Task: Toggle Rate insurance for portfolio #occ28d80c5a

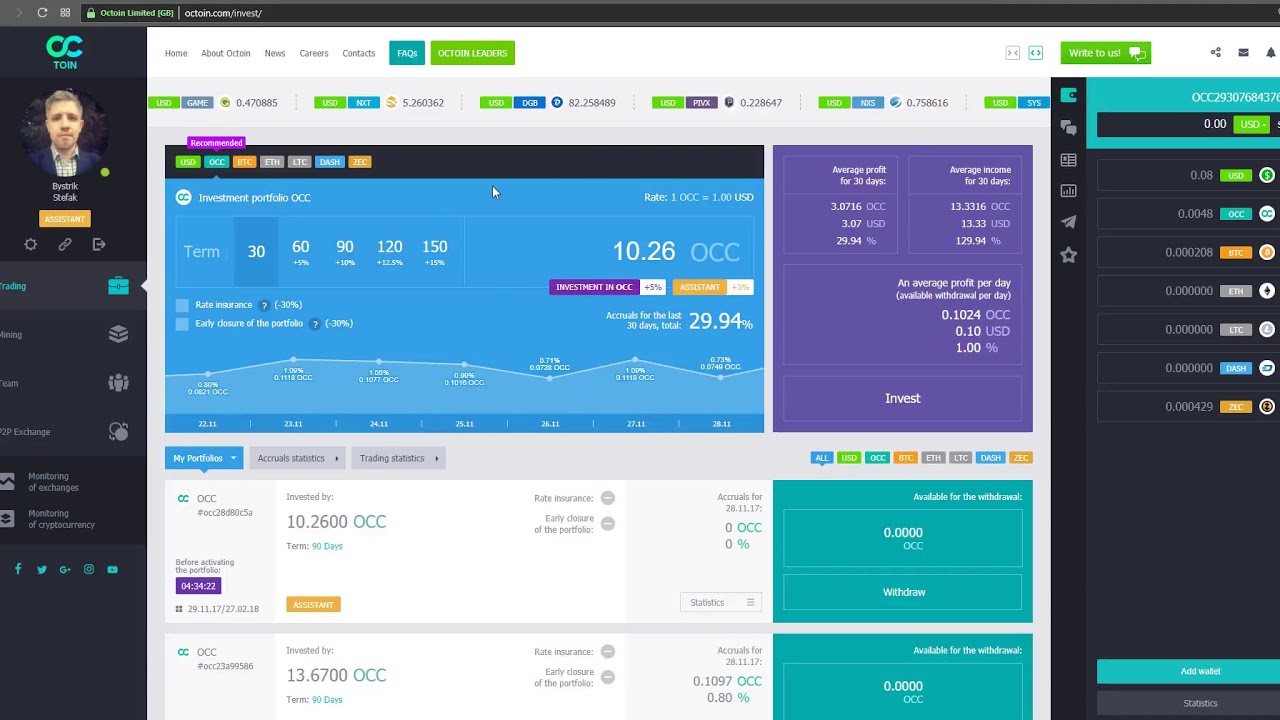Action: [608, 498]
